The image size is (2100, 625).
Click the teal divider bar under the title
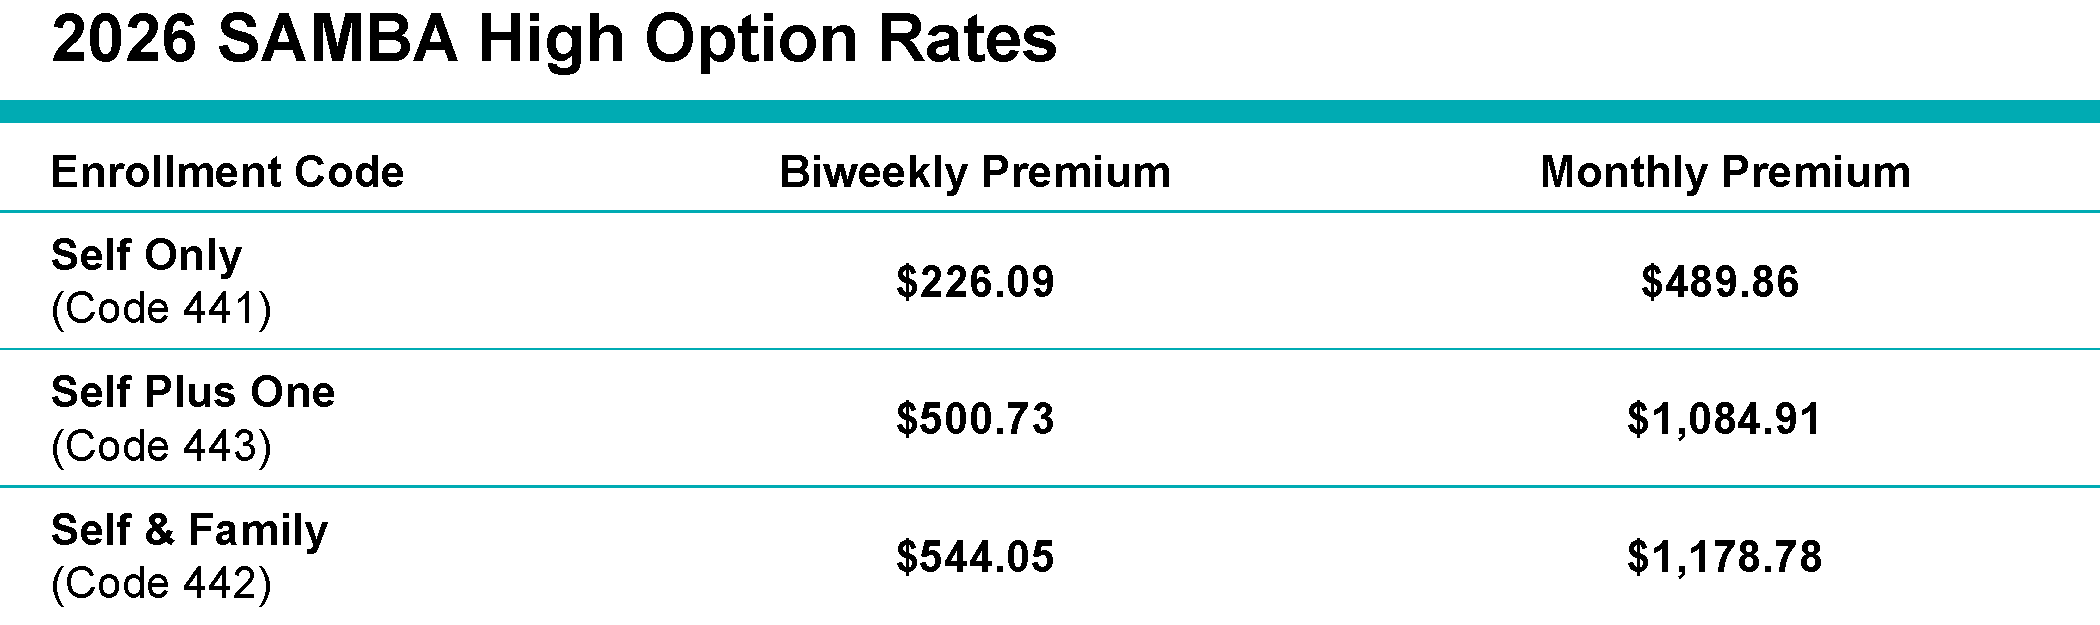pyautogui.click(x=1050, y=112)
